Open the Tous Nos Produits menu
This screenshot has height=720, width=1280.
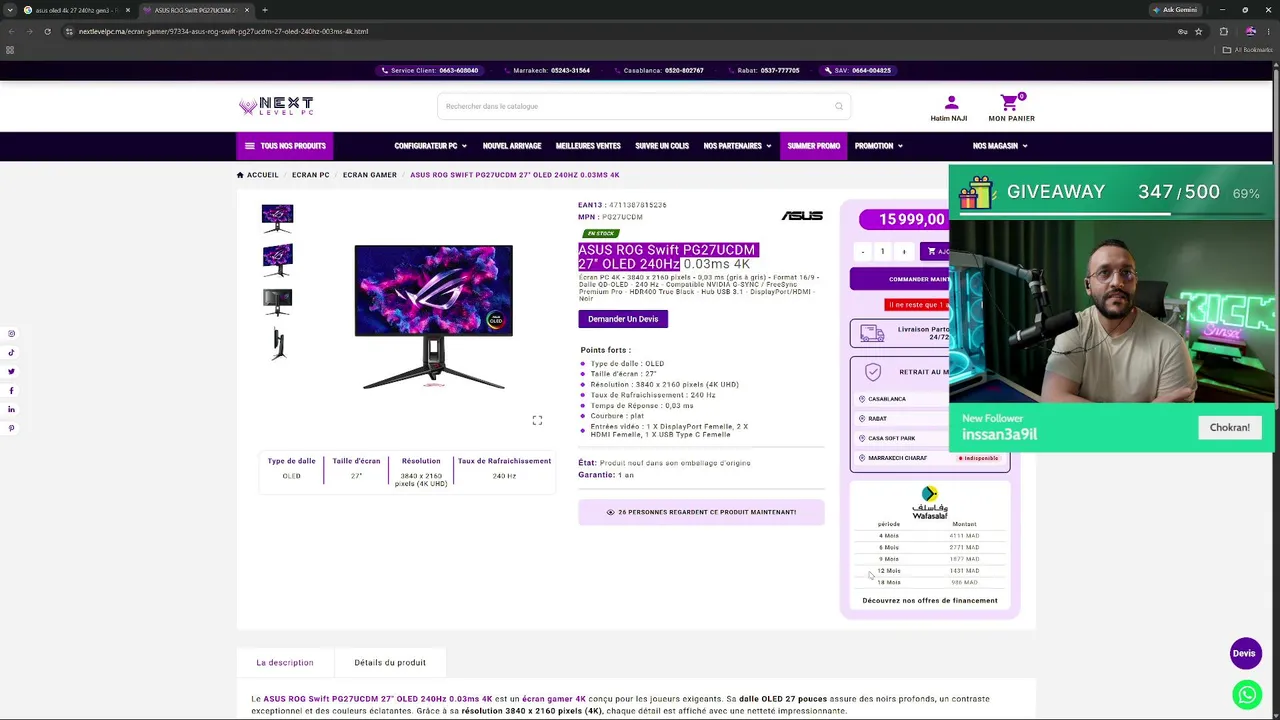(x=285, y=146)
